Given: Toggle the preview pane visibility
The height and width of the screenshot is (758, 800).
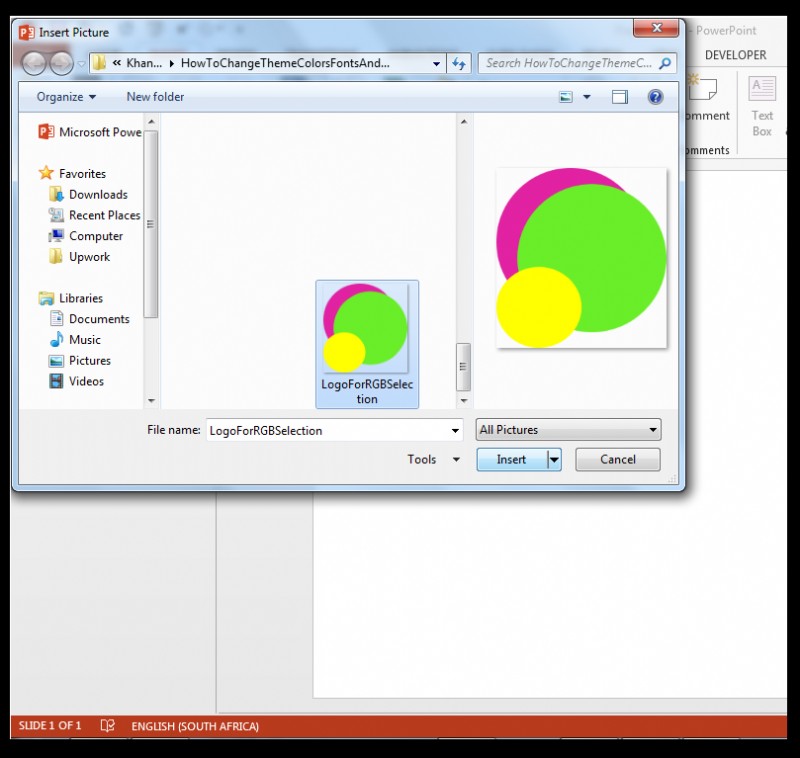Looking at the screenshot, I should (619, 97).
